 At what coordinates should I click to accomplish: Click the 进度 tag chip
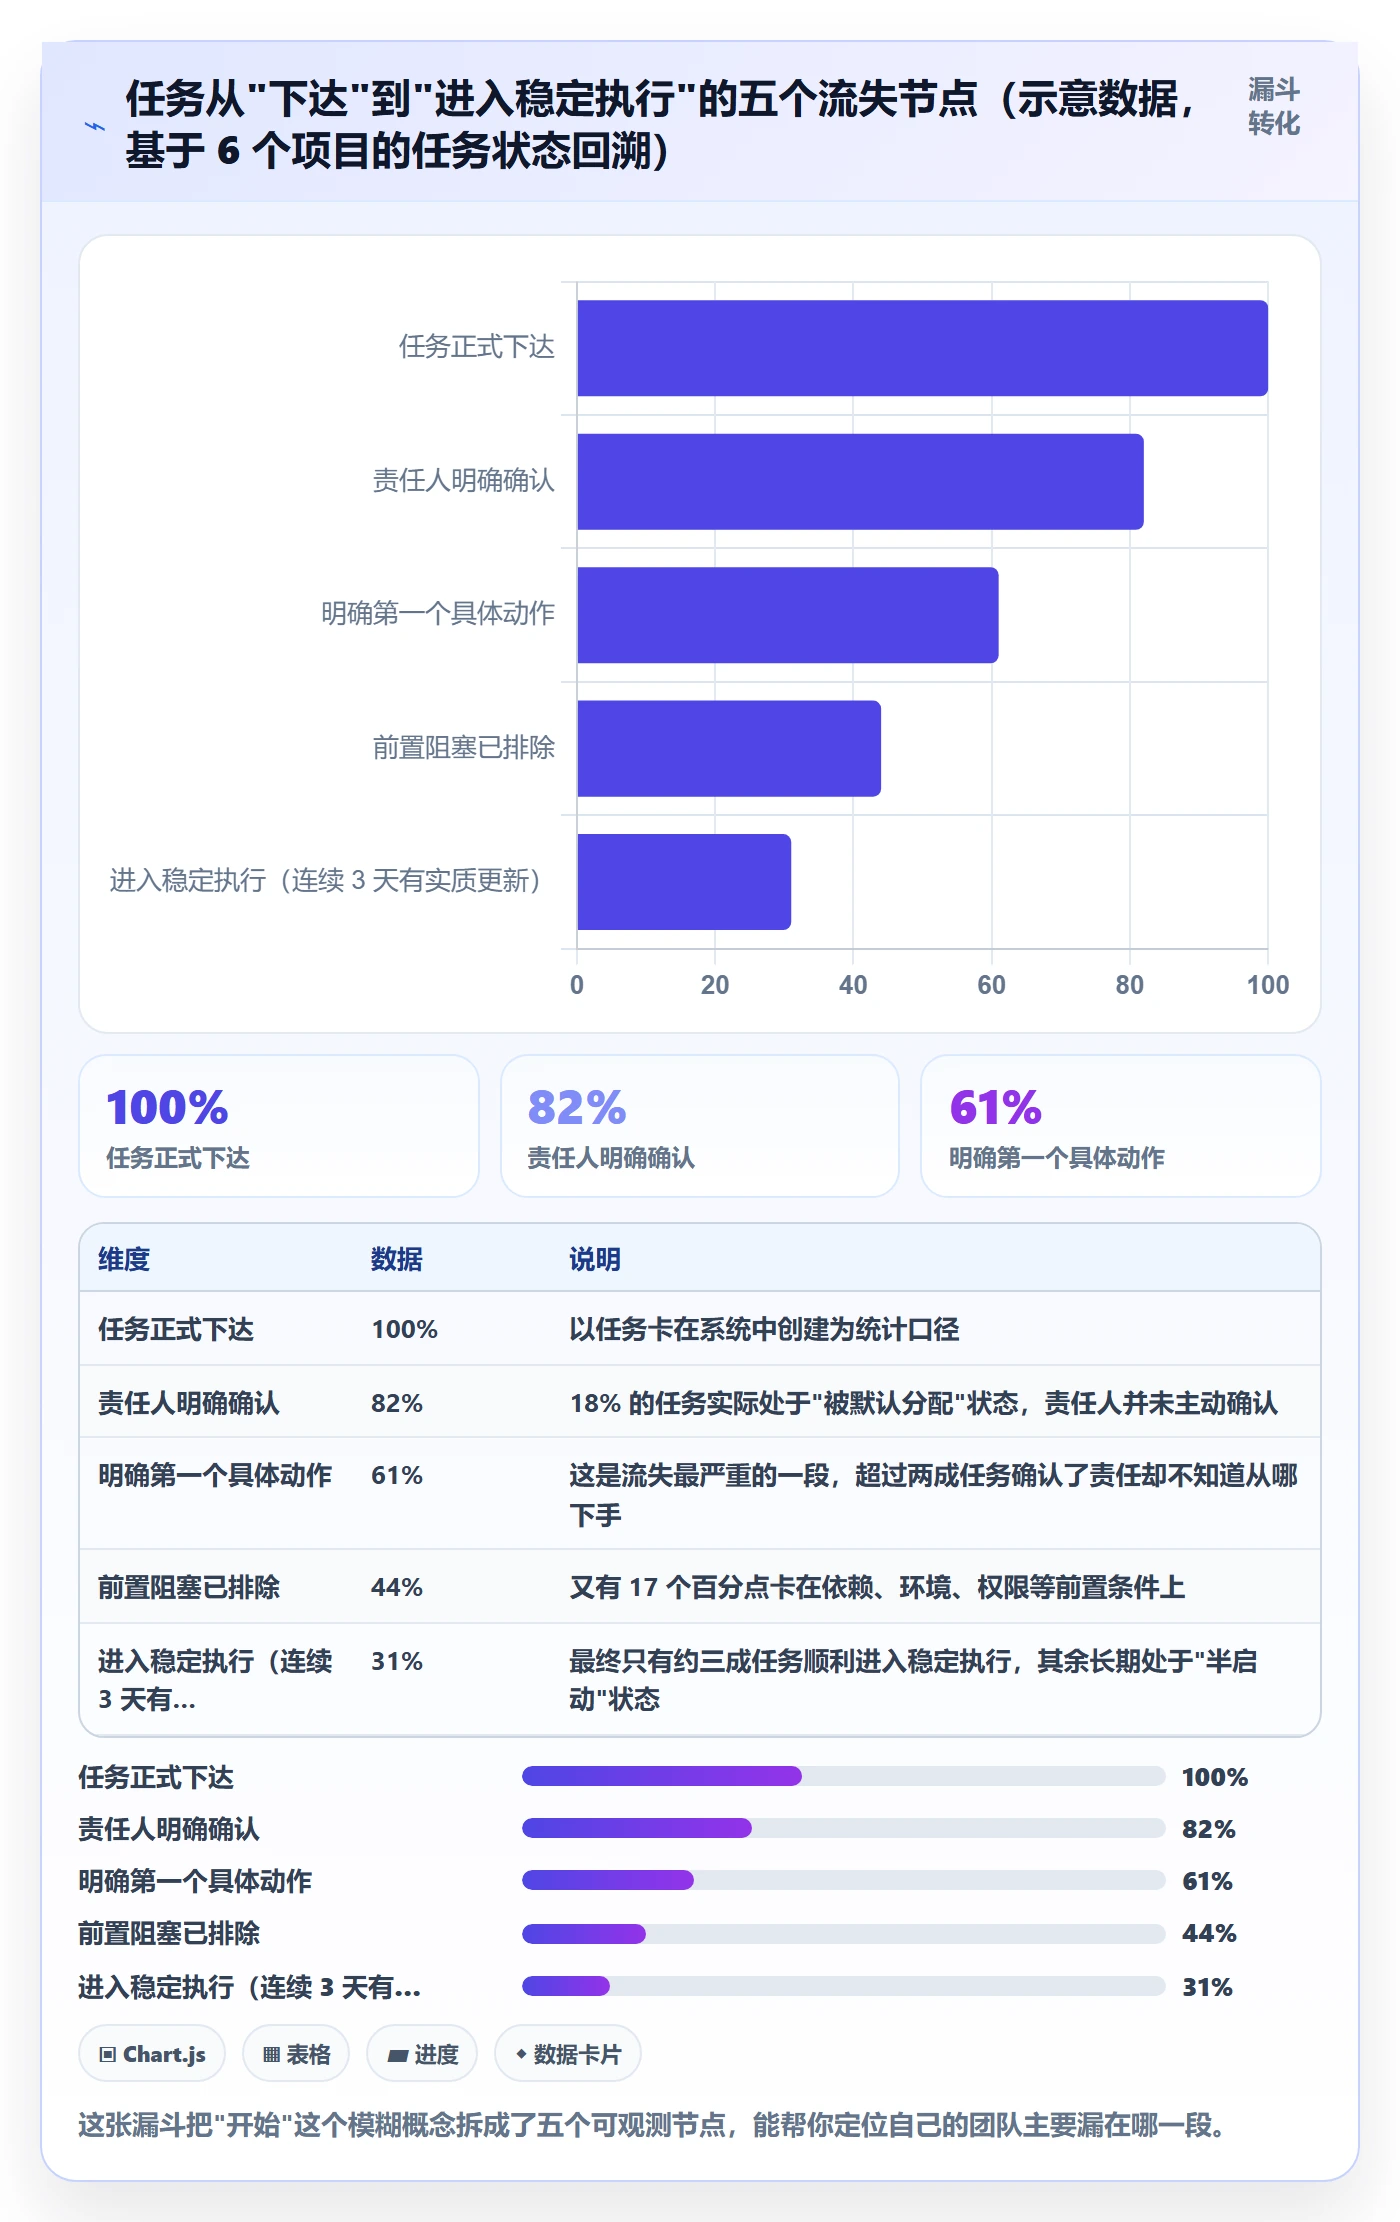(422, 2054)
